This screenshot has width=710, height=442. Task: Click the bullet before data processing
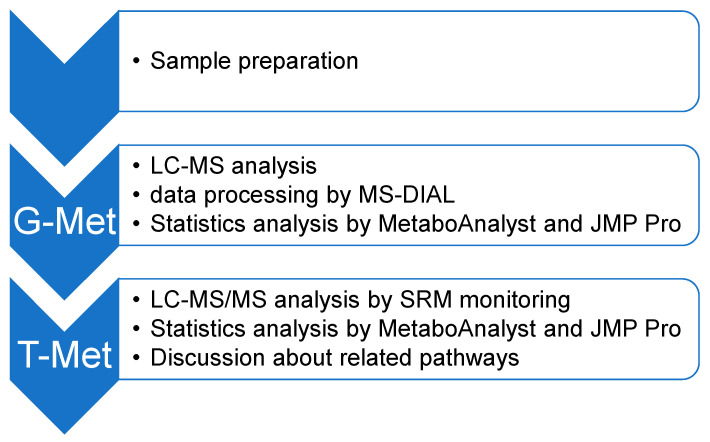(136, 195)
